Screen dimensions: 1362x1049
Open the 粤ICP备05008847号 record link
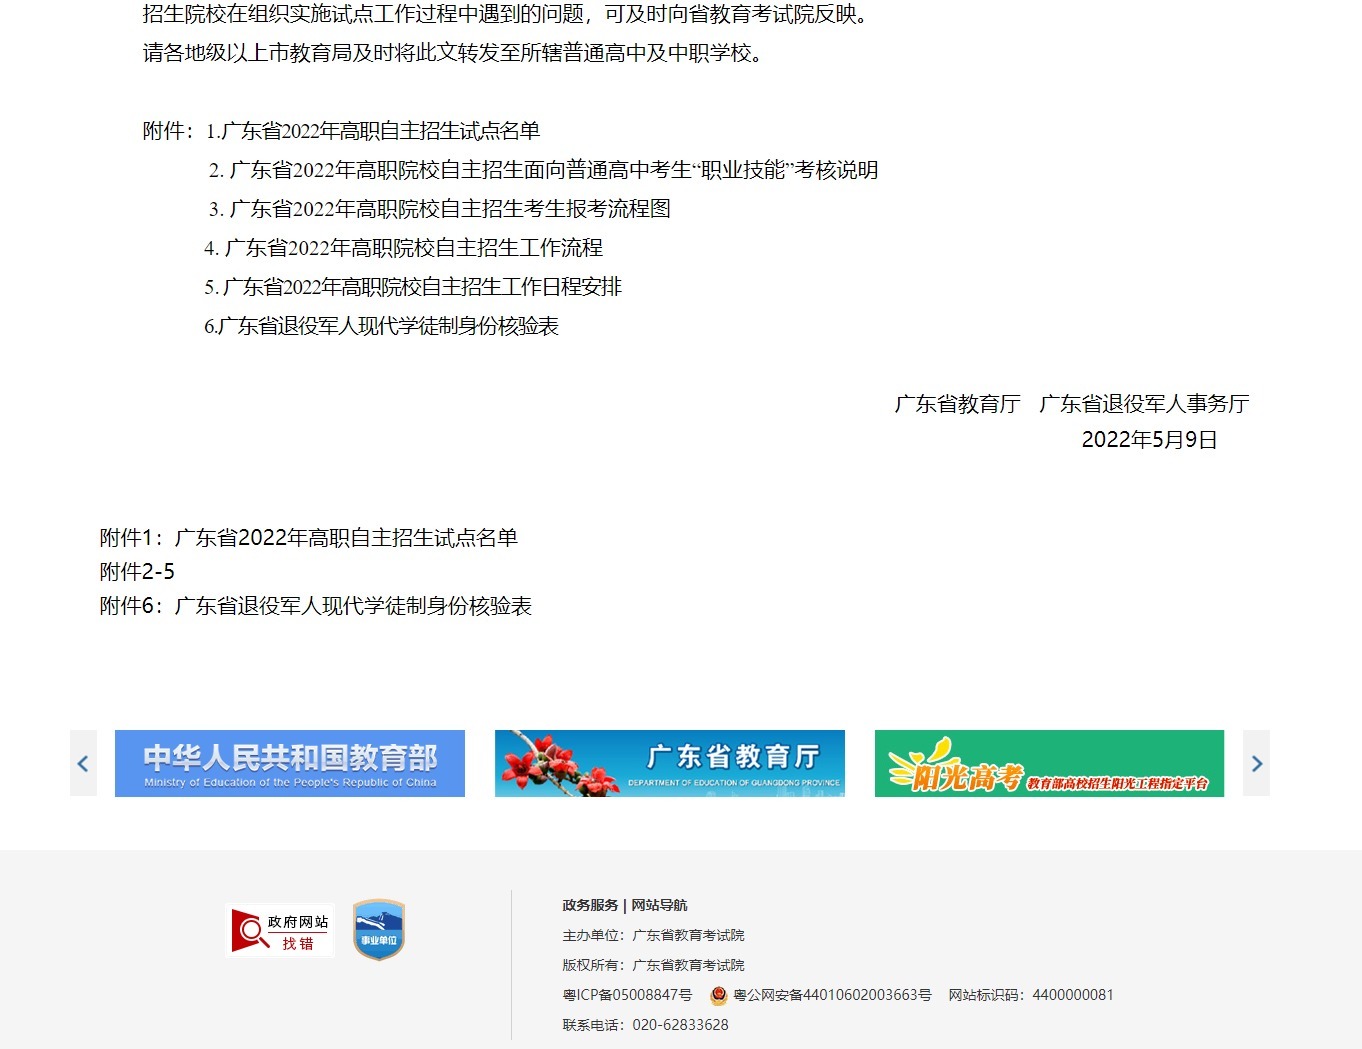click(627, 995)
